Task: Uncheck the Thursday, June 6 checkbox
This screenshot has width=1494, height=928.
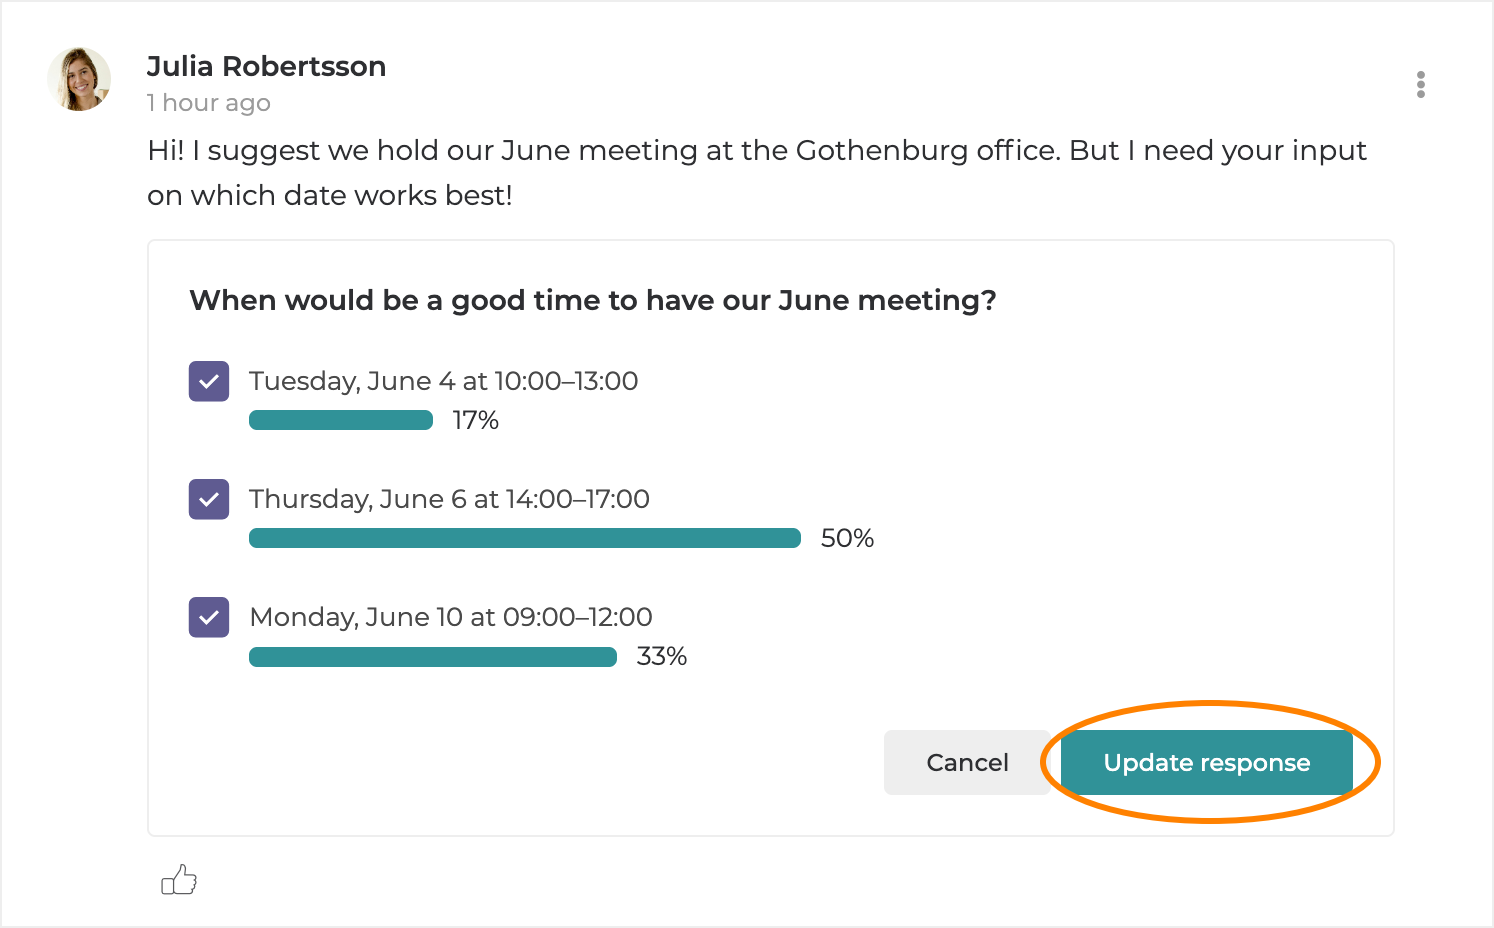Action: (x=209, y=499)
